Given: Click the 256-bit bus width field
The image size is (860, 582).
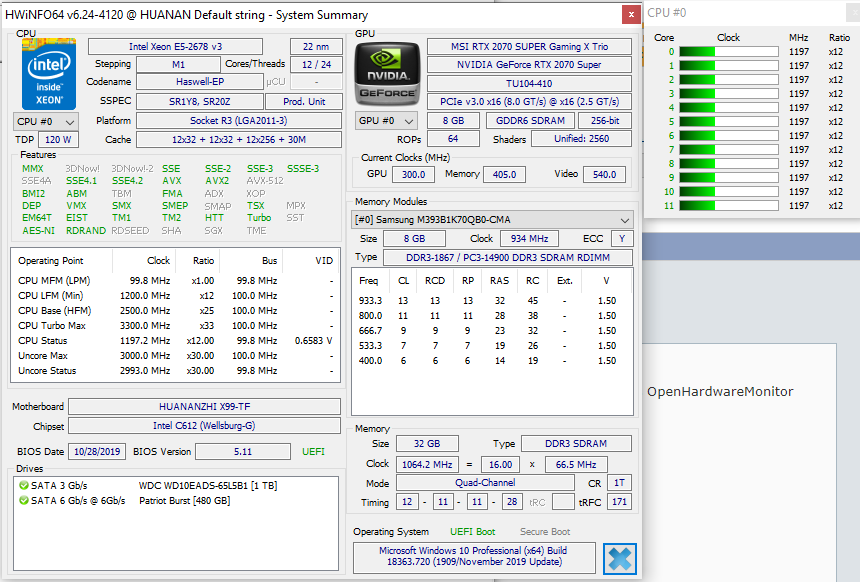Looking at the screenshot, I should [x=605, y=121].
